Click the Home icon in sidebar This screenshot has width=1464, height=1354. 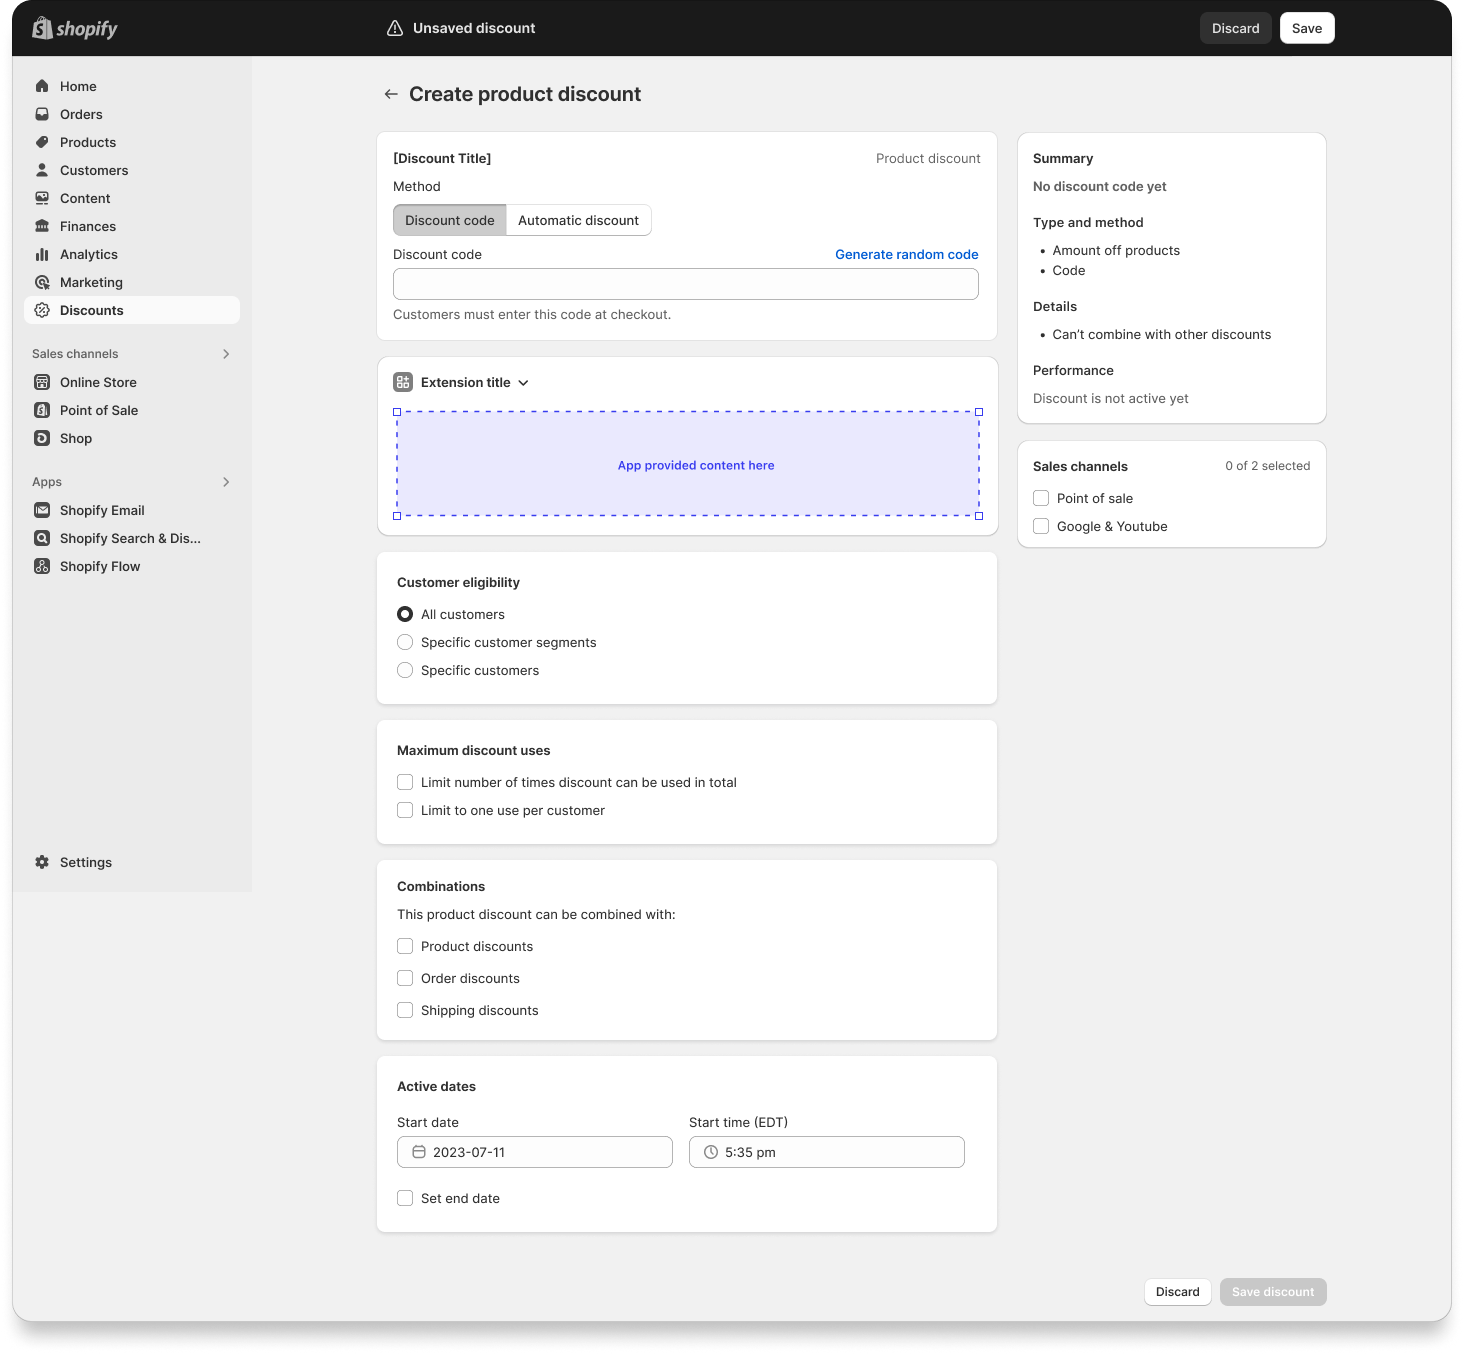coord(42,86)
